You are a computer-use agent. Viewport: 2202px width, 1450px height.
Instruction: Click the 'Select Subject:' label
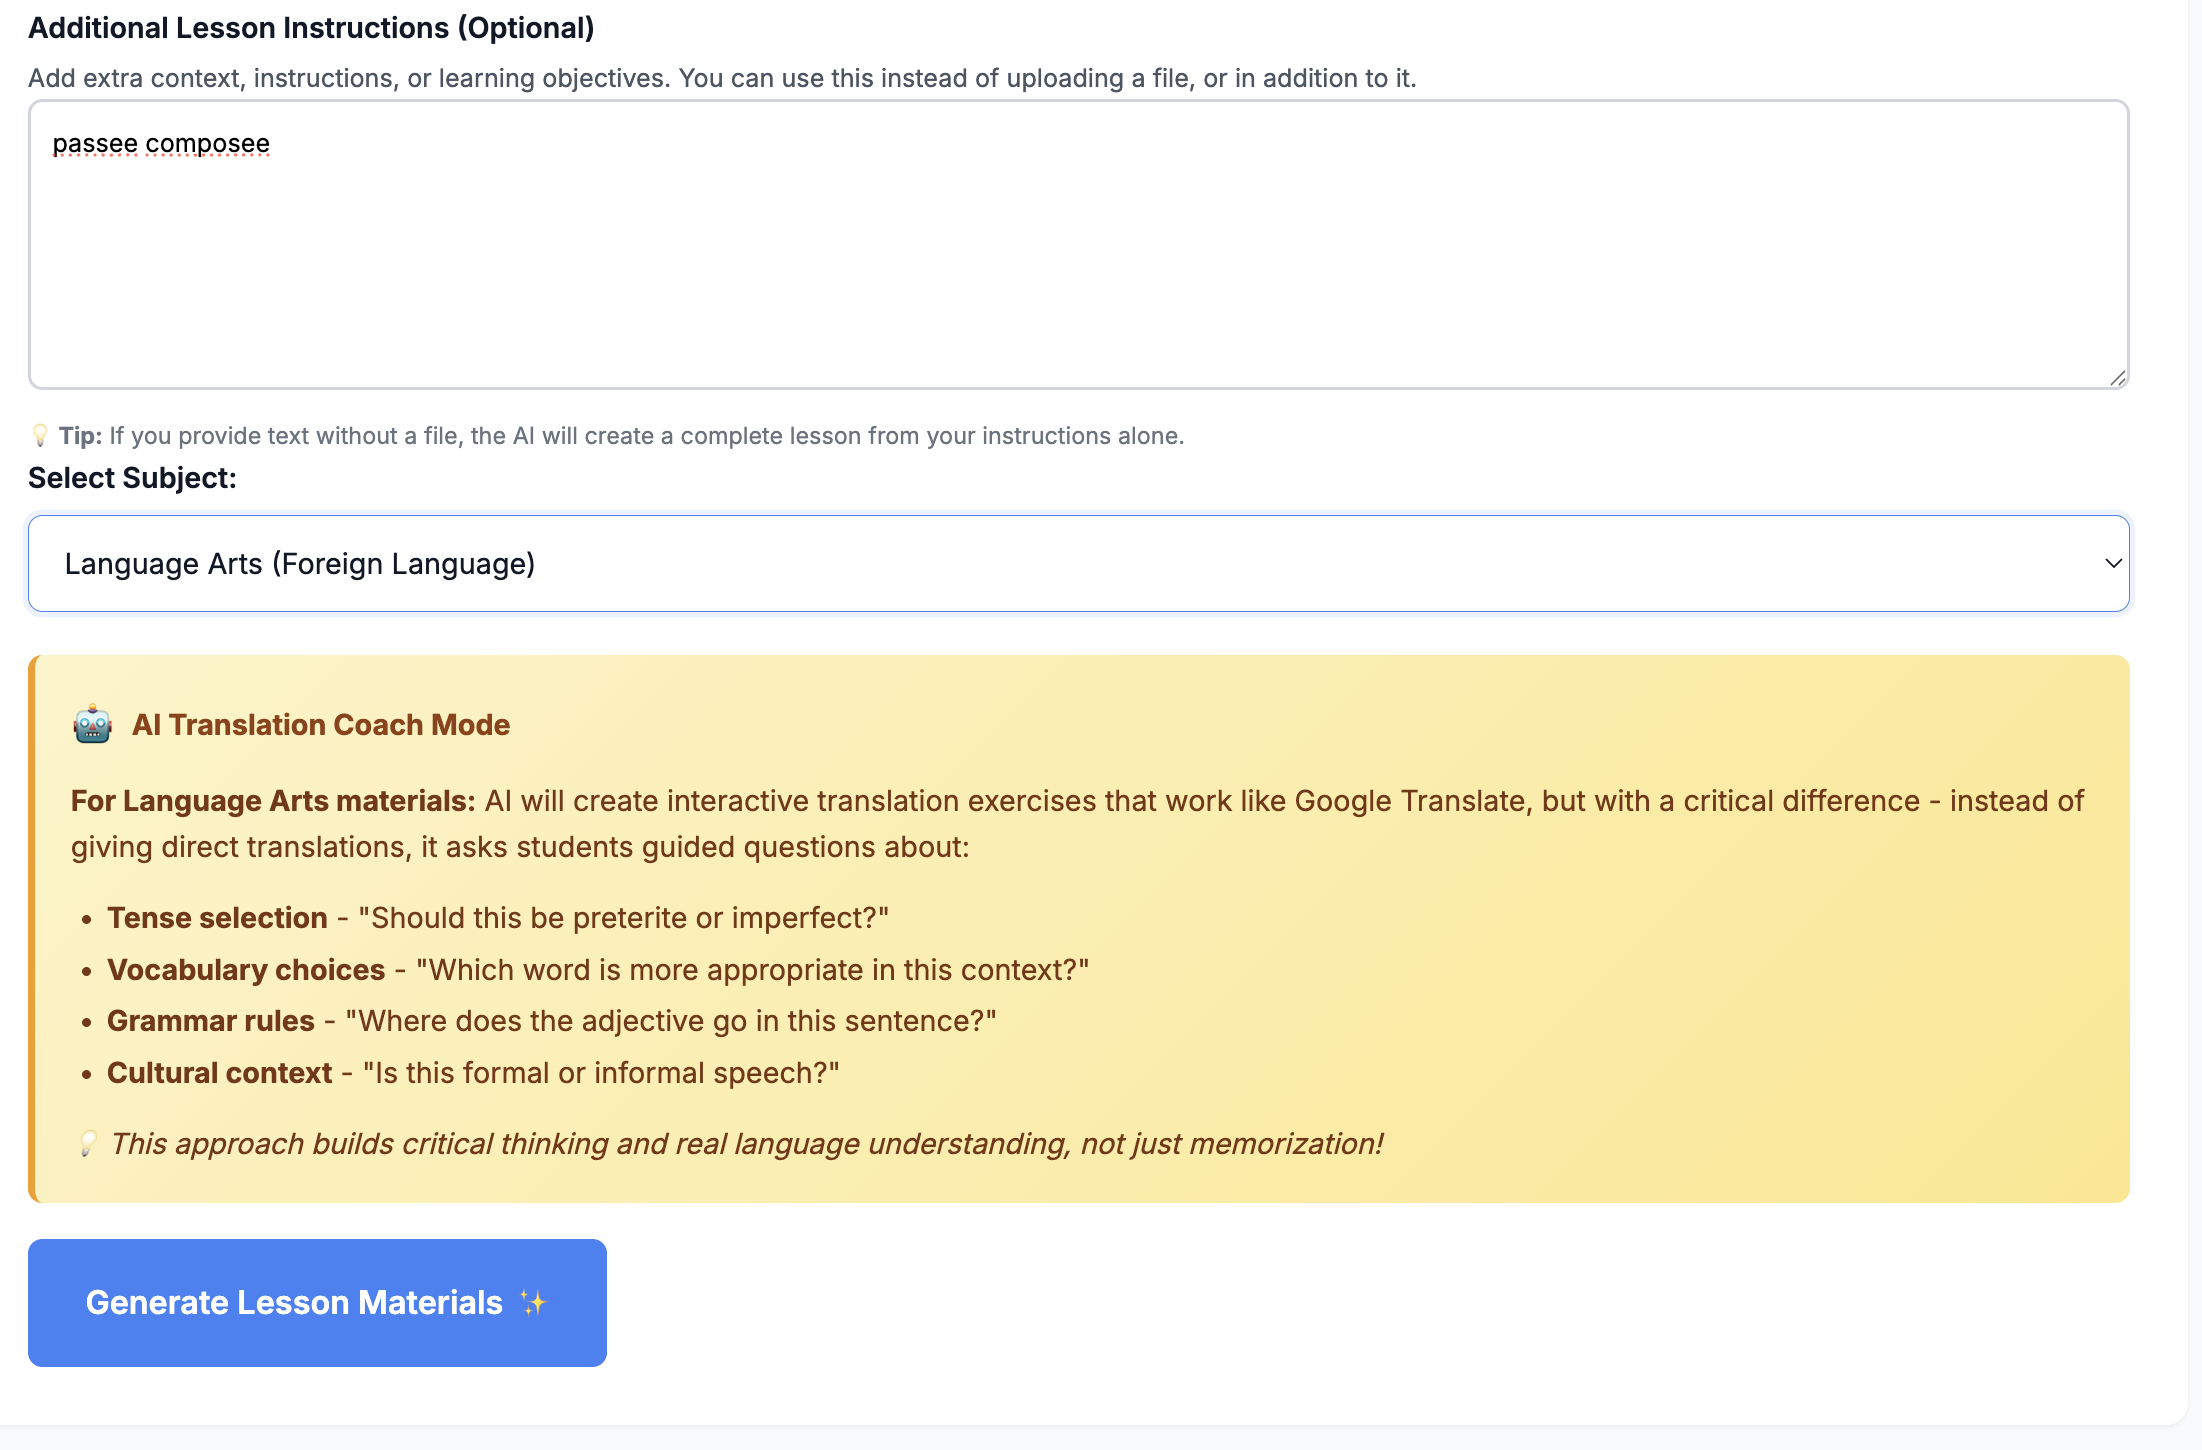click(132, 478)
